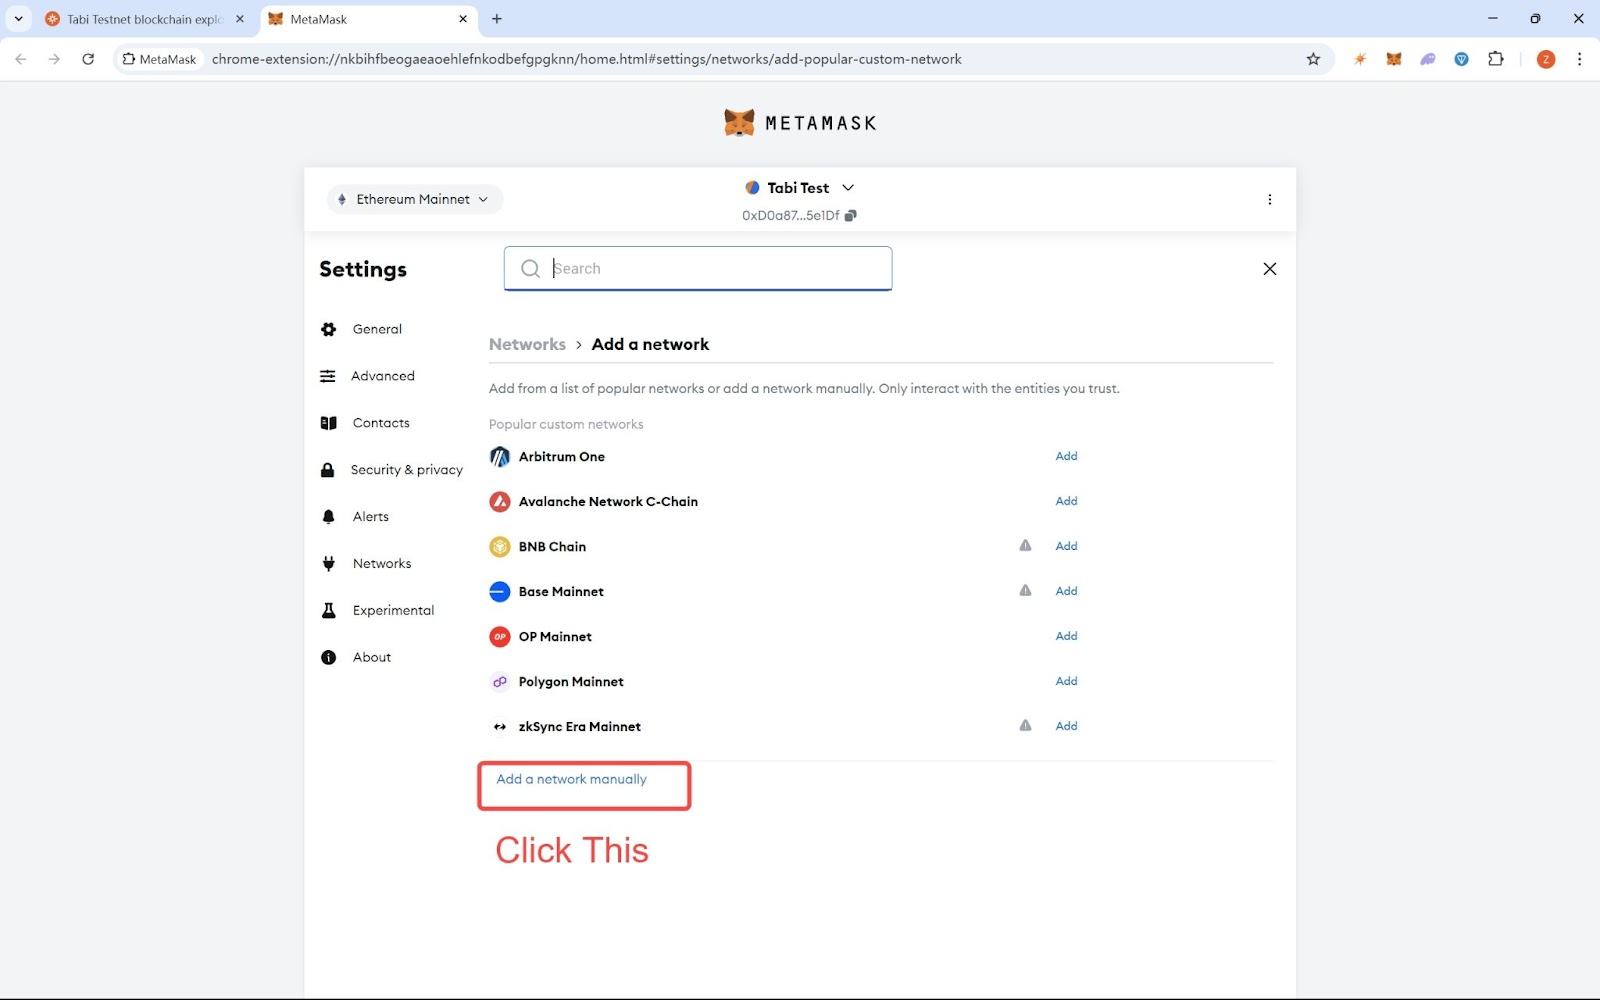Click the Experimental flask icon

(x=328, y=610)
